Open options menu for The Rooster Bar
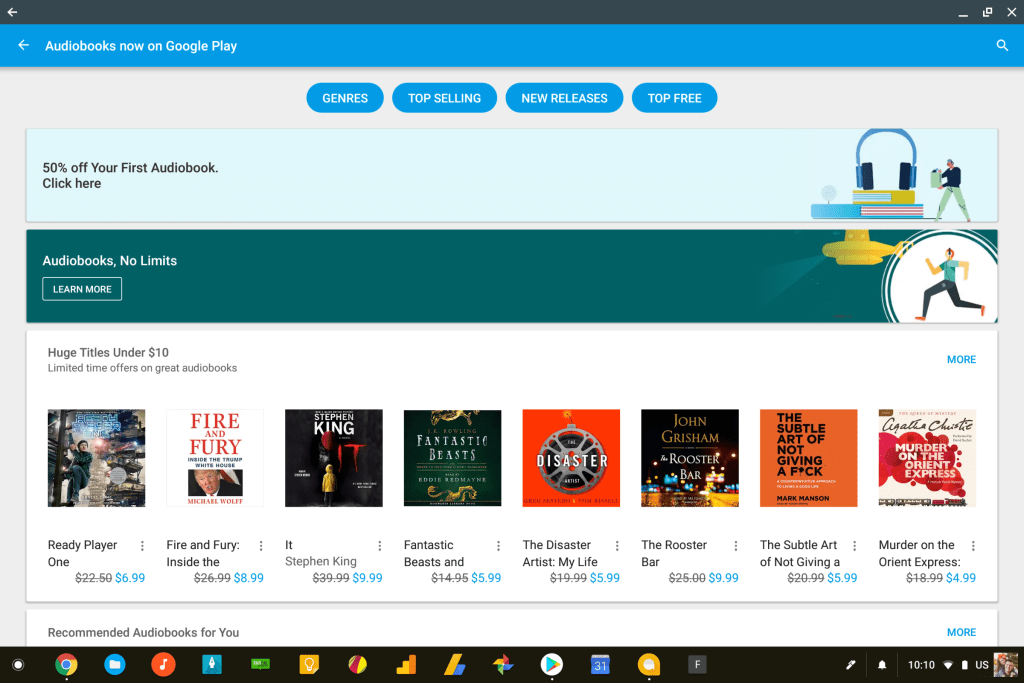The image size is (1024, 683). click(736, 546)
